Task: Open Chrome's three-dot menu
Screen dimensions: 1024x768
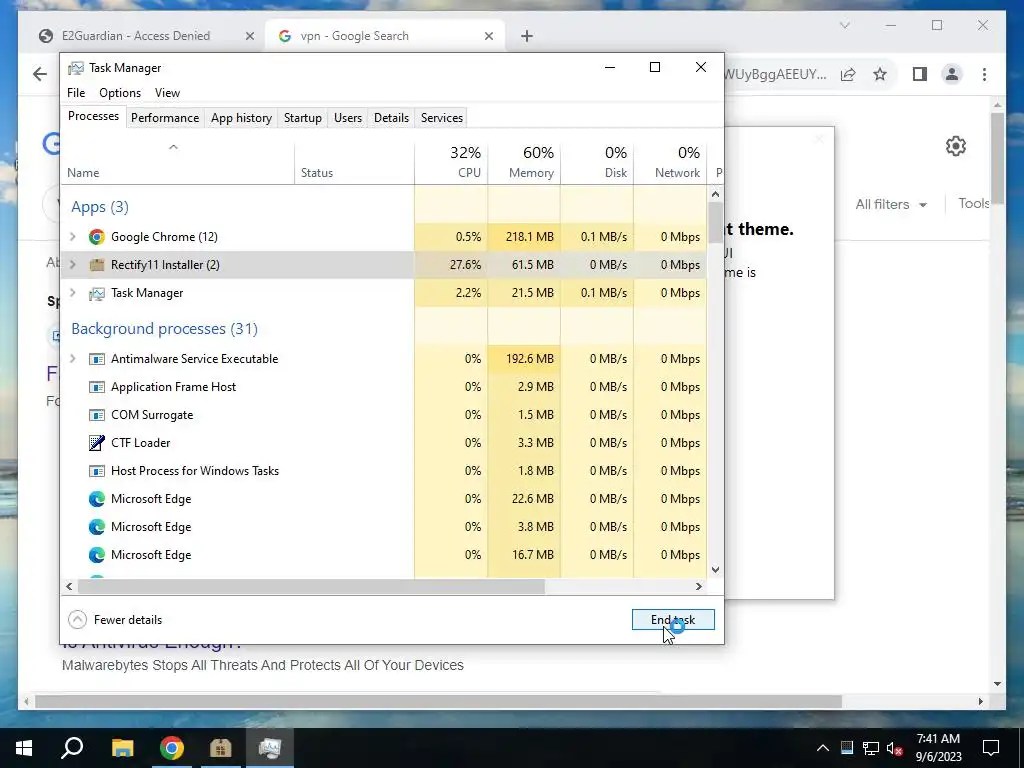Action: click(984, 74)
